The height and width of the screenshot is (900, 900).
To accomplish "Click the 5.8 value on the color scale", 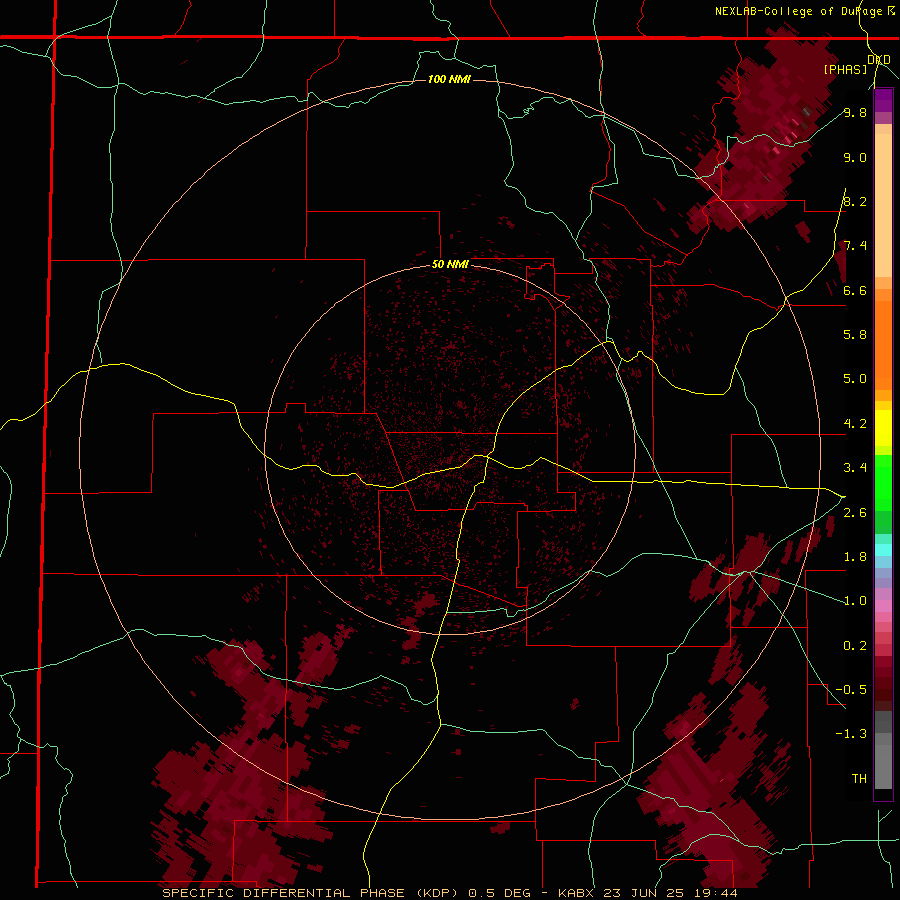I will click(x=855, y=335).
